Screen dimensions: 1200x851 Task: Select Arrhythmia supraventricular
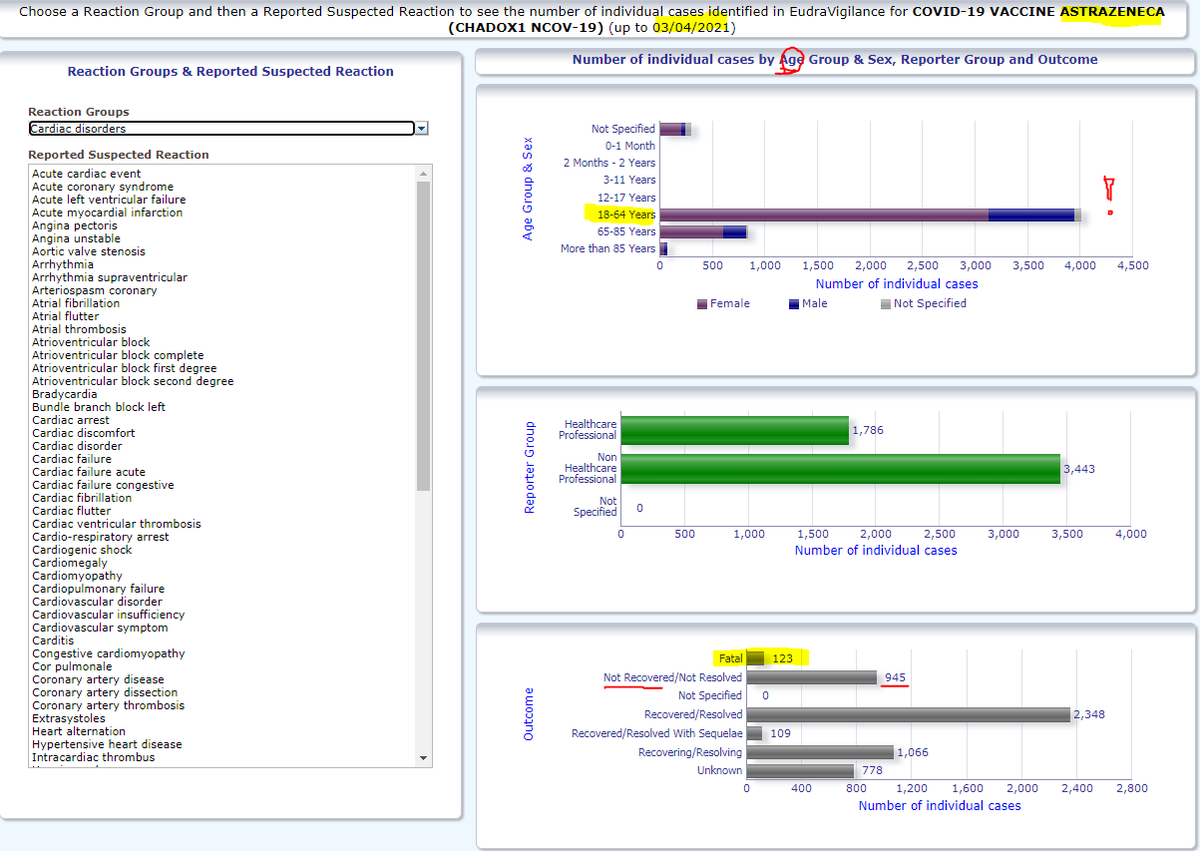pyautogui.click(x=109, y=278)
